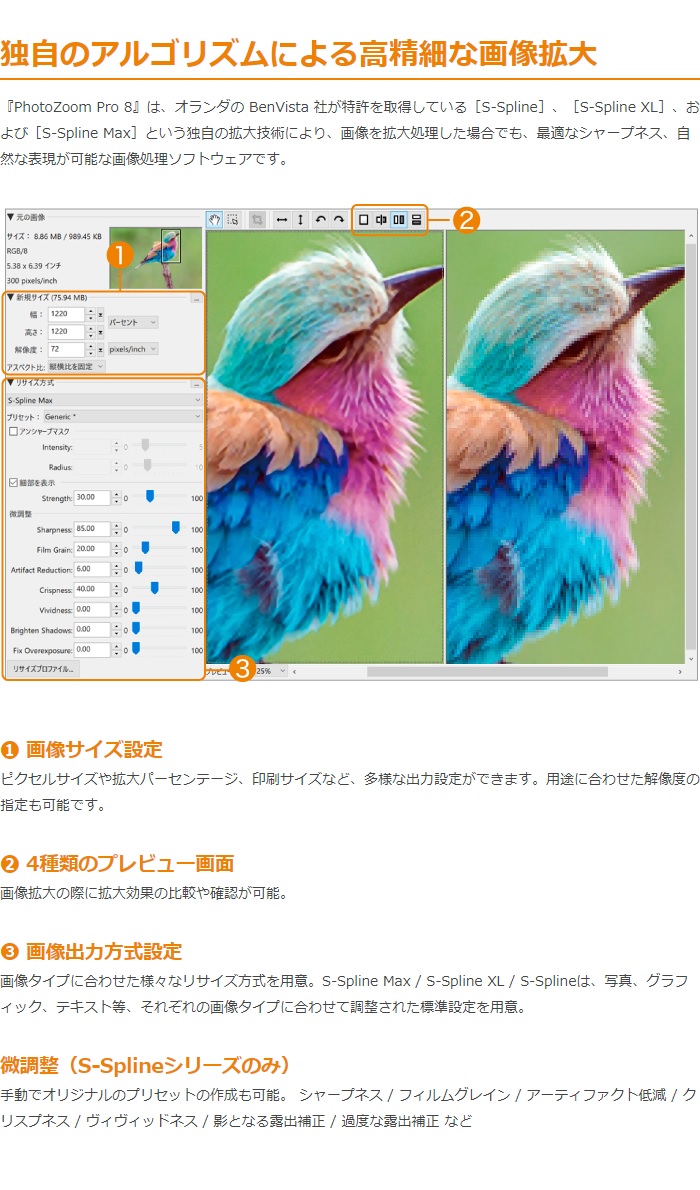Open the S-Spline Max method dropdown
Image resolution: width=700 pixels, height=1190 pixels.
point(104,400)
